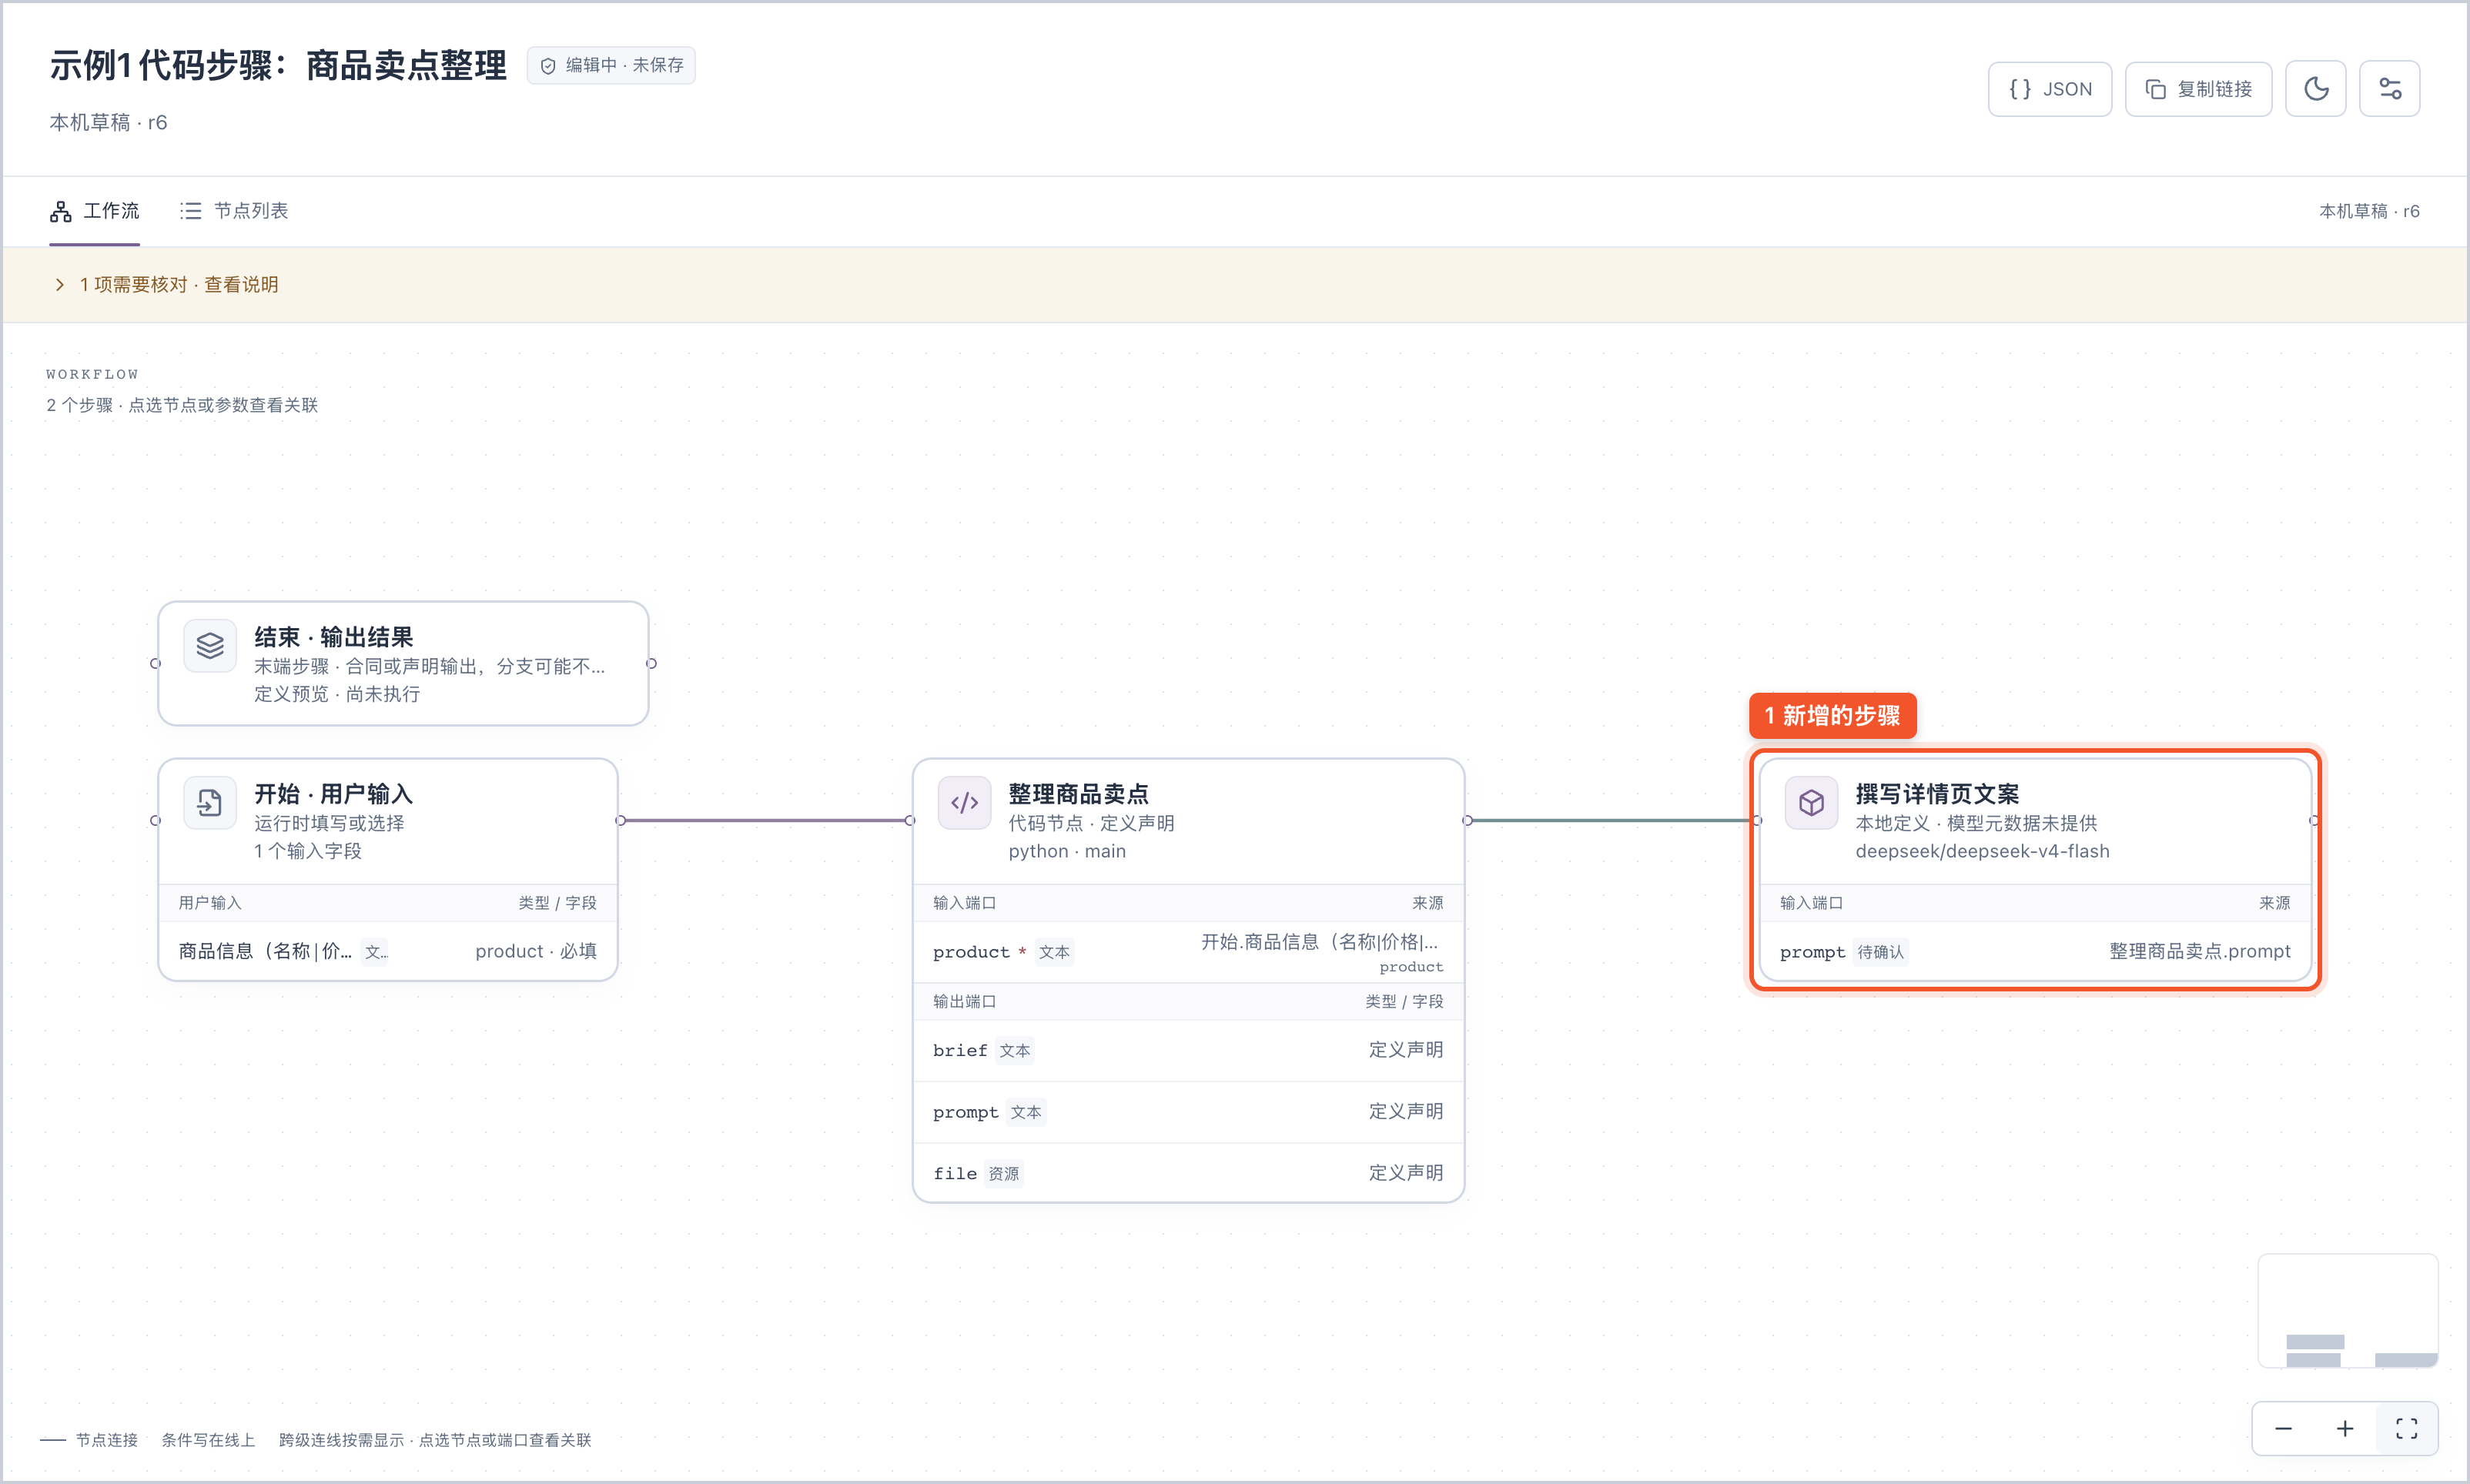Switch to the 节点列表 tab
This screenshot has width=2470, height=1484.
click(x=234, y=211)
